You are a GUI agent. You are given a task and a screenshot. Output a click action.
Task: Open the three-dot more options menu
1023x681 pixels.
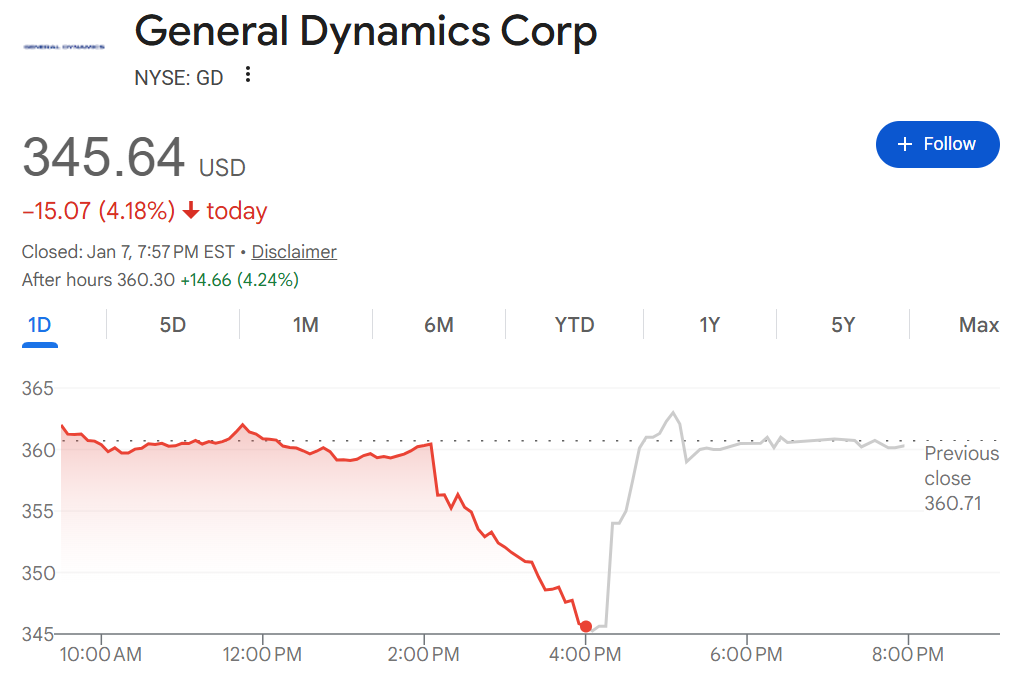coord(248,75)
